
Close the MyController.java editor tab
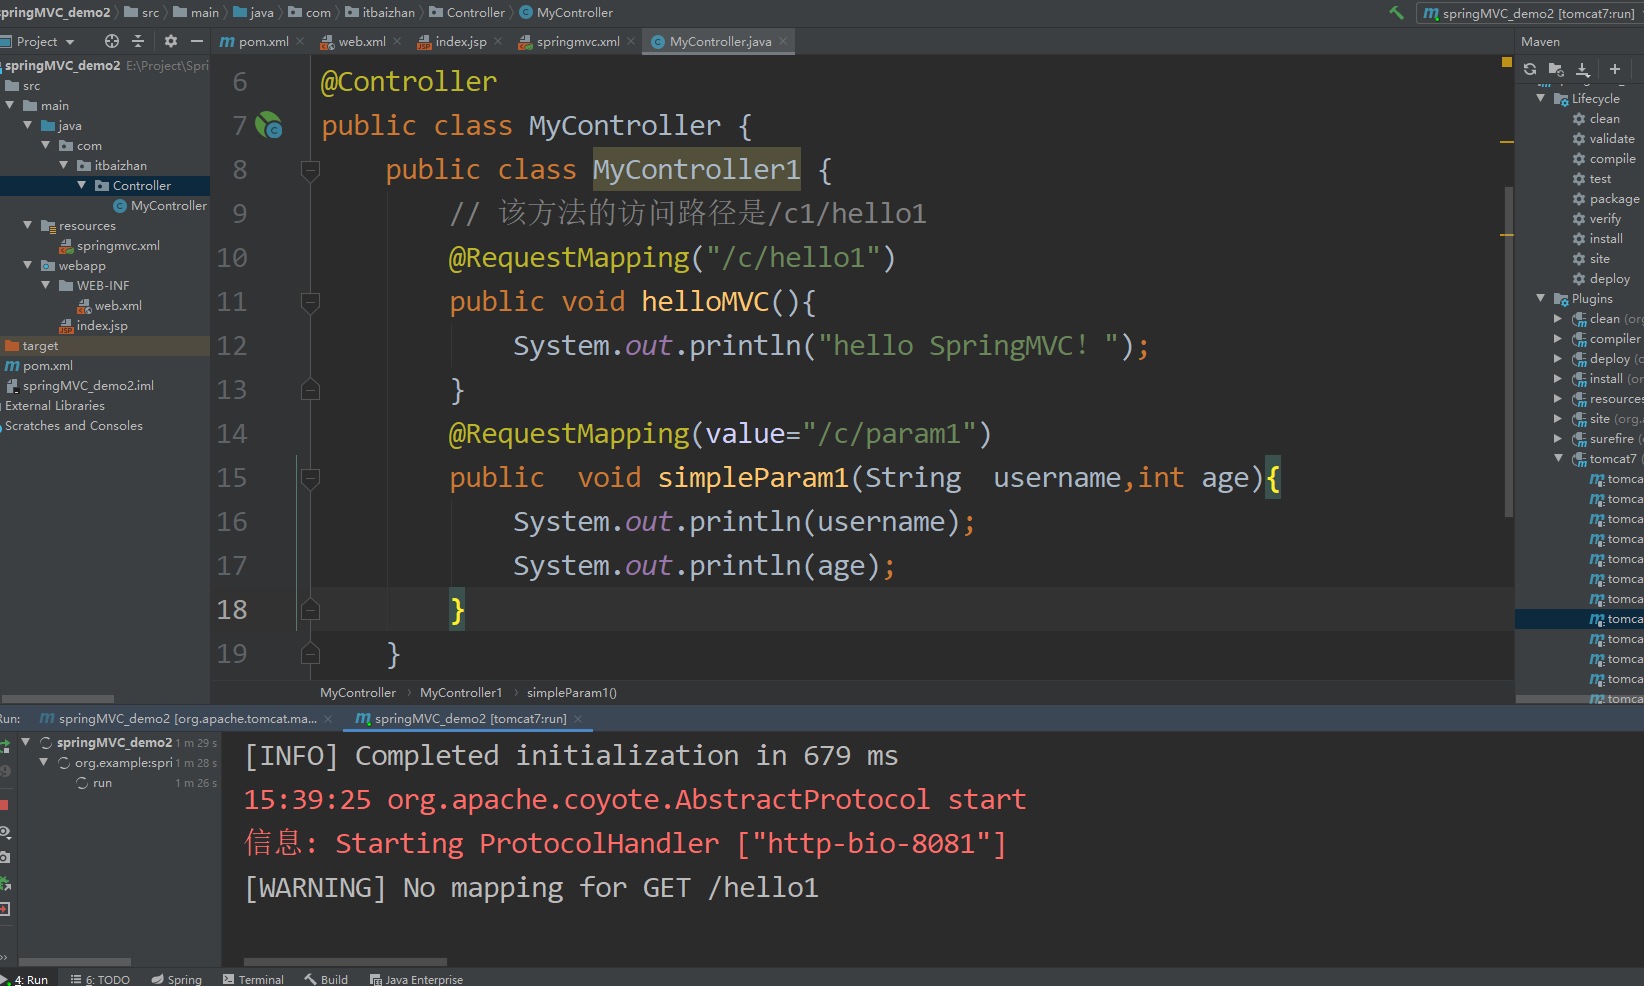point(783,41)
